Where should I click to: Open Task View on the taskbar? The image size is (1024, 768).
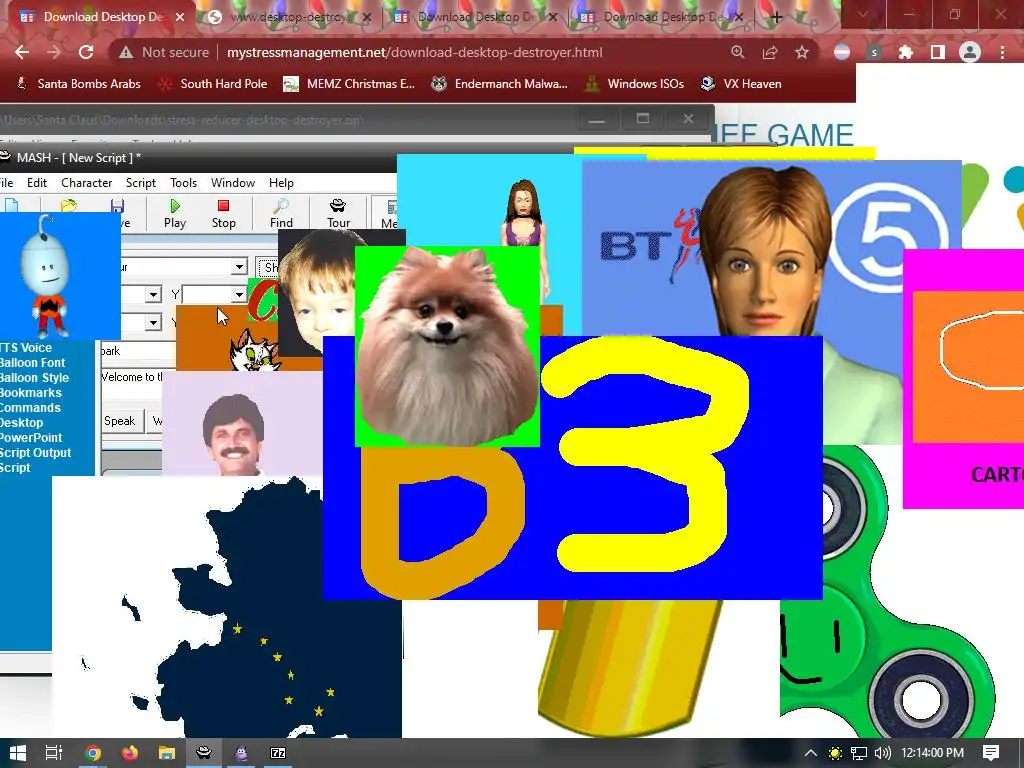click(54, 753)
